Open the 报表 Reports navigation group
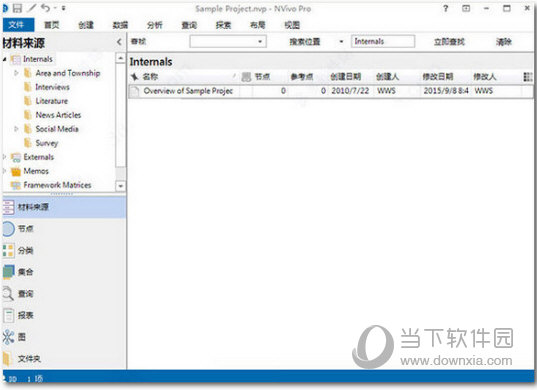Viewport: 537px width, 390px height. coord(64,315)
